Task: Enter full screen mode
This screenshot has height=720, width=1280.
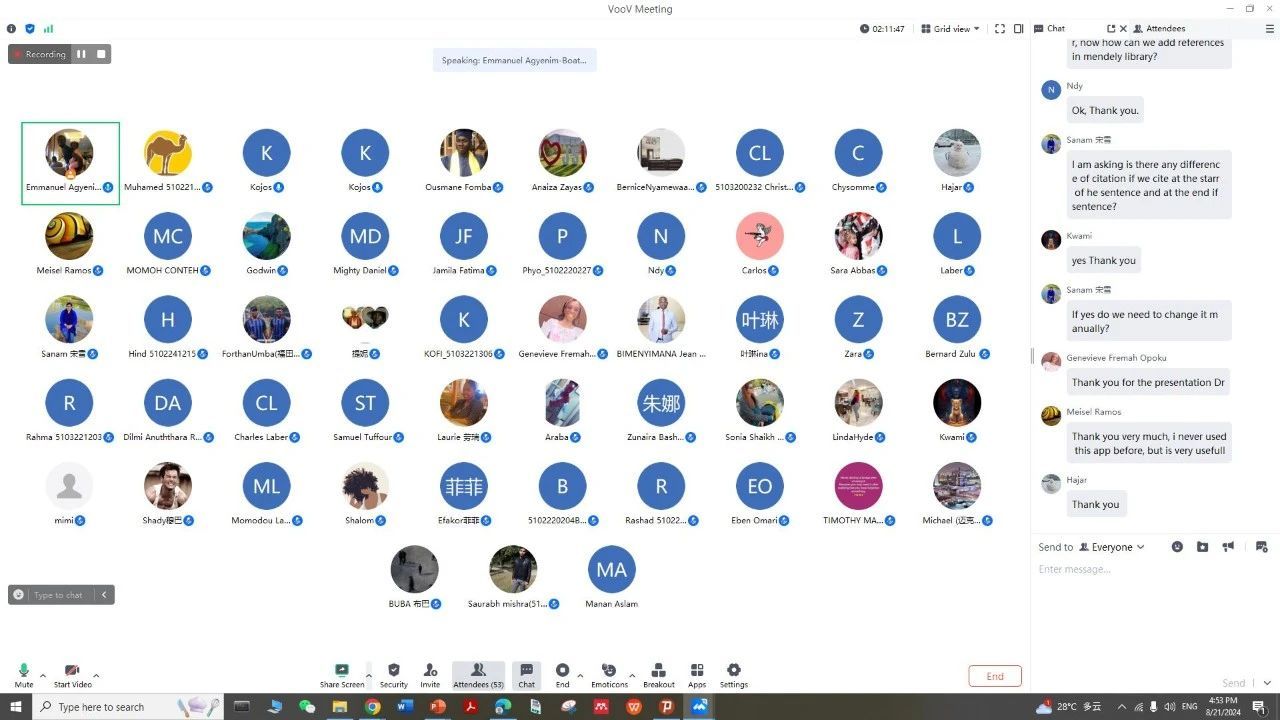Action: point(999,29)
